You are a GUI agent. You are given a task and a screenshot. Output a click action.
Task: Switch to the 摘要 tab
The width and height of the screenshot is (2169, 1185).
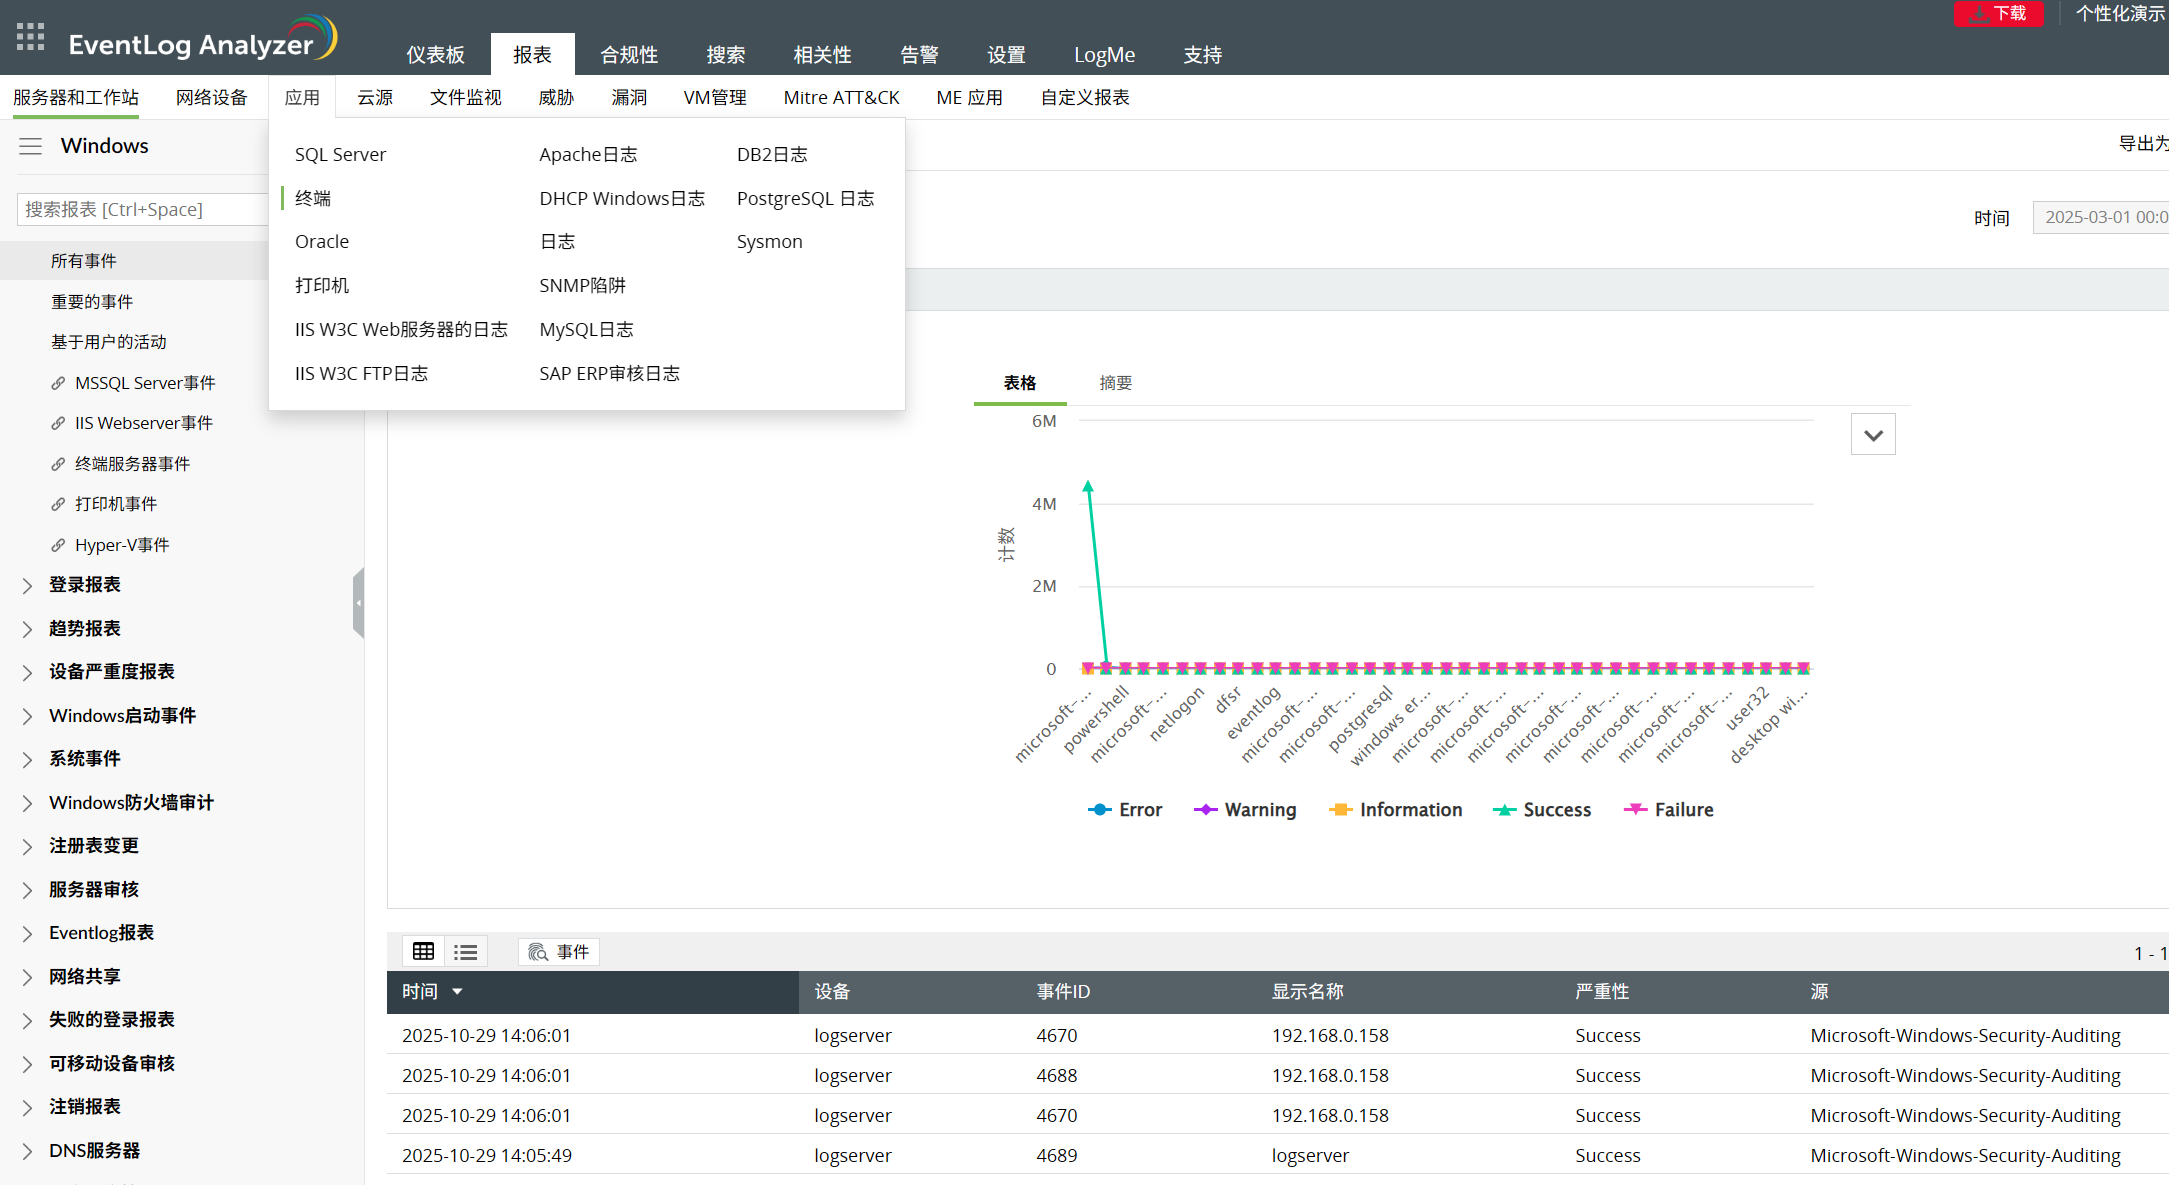pyautogui.click(x=1115, y=383)
